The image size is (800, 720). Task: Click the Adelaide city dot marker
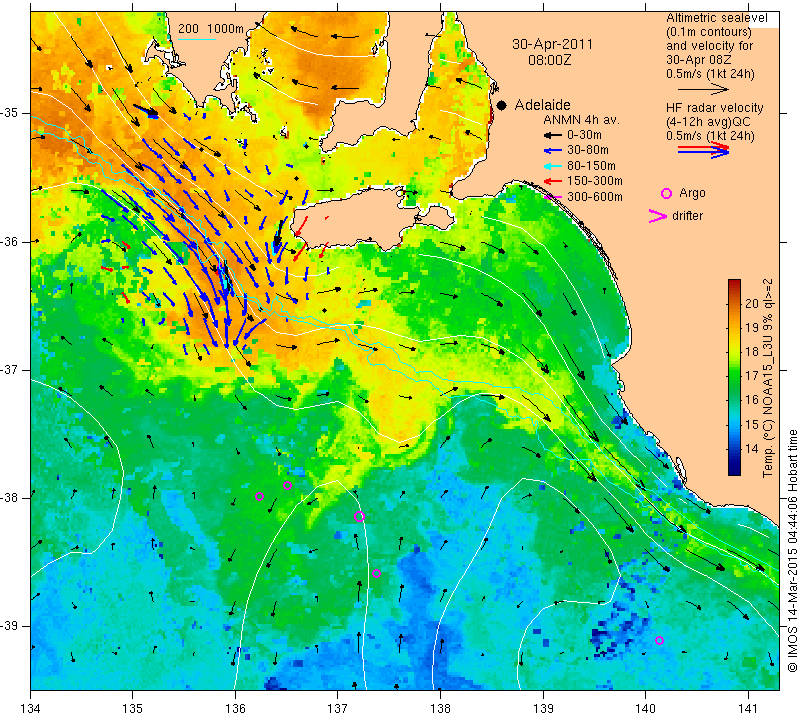(x=502, y=105)
